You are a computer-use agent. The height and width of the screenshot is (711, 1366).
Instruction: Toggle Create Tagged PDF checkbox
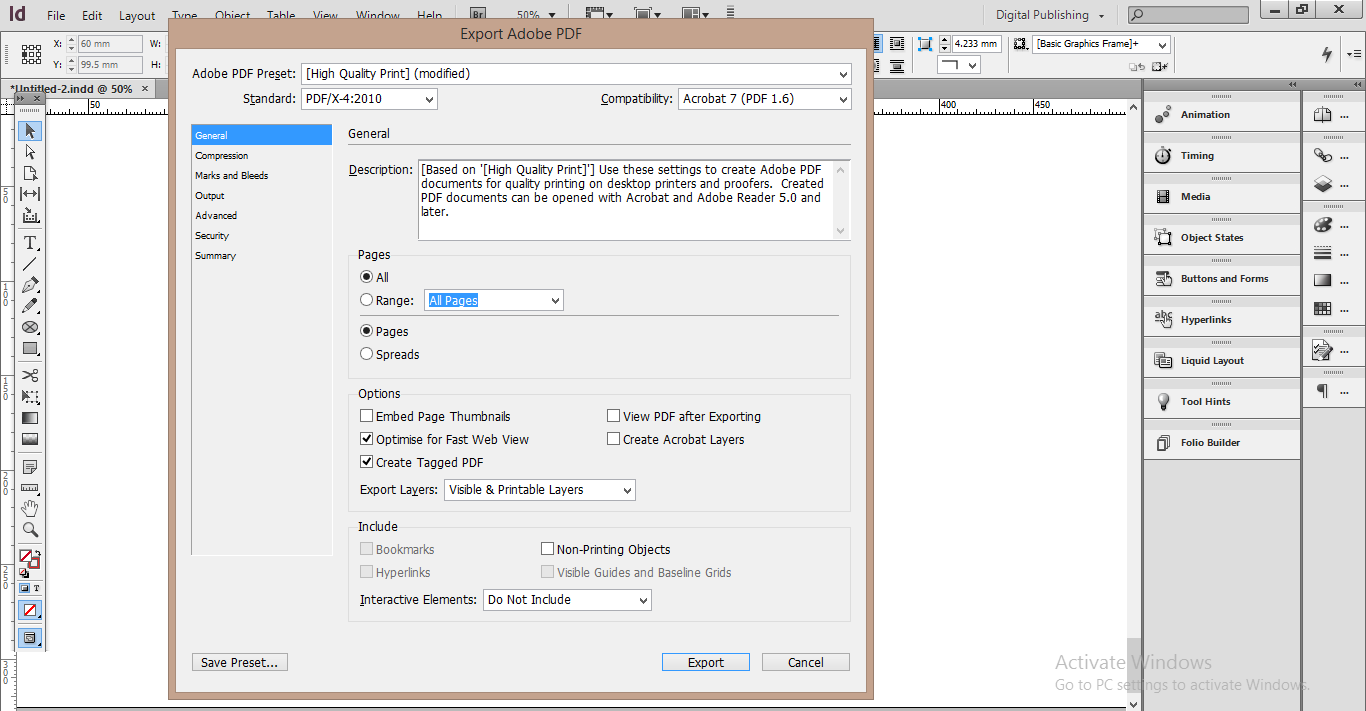(x=366, y=462)
